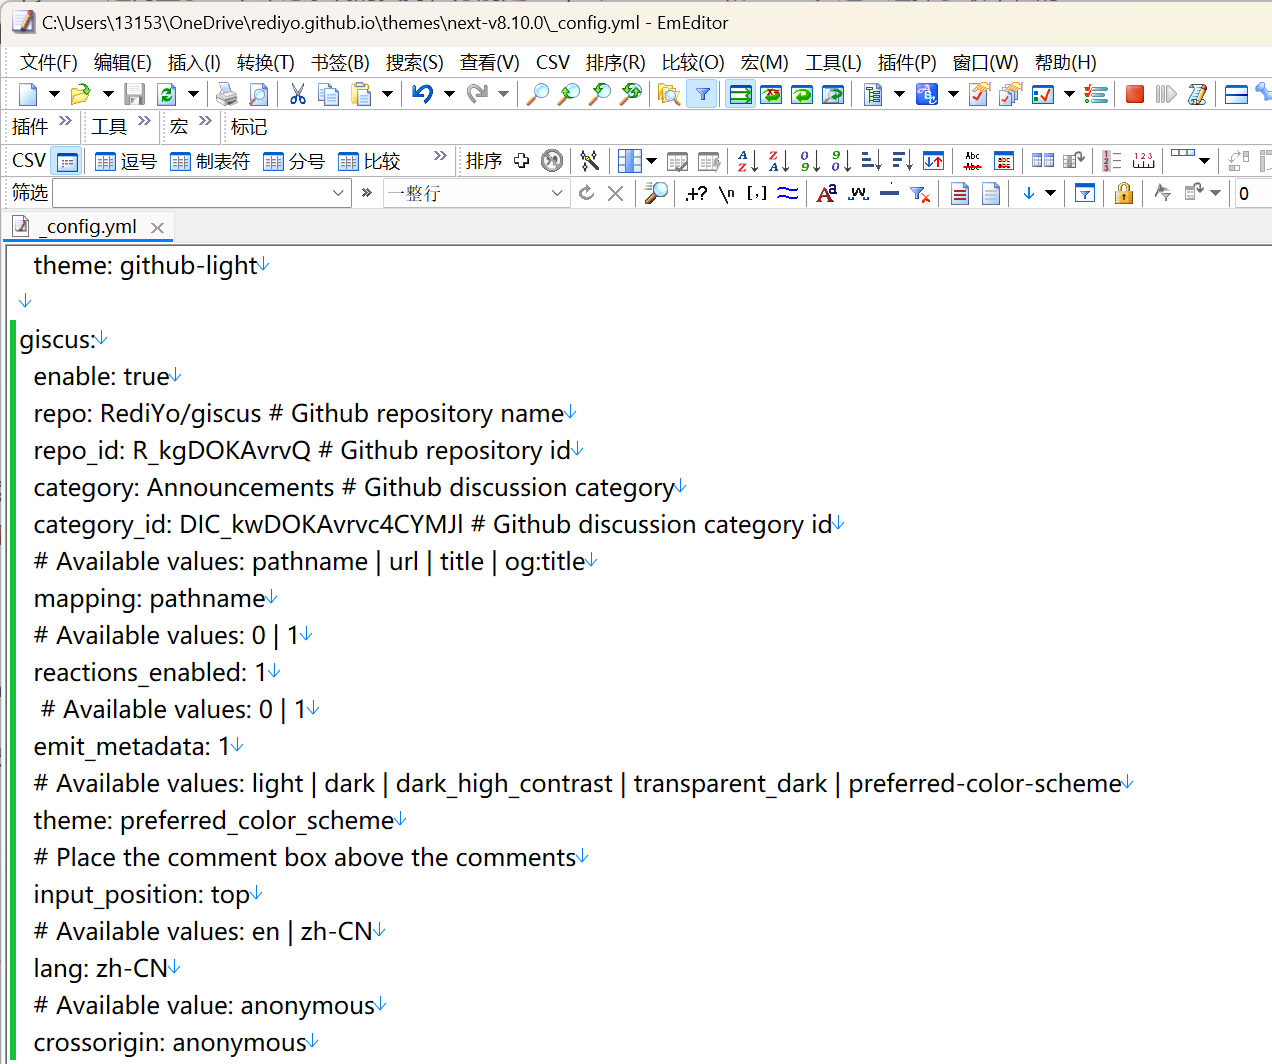Sort Z to A descending
Viewport: 1272px width, 1064px height.
coord(778,161)
